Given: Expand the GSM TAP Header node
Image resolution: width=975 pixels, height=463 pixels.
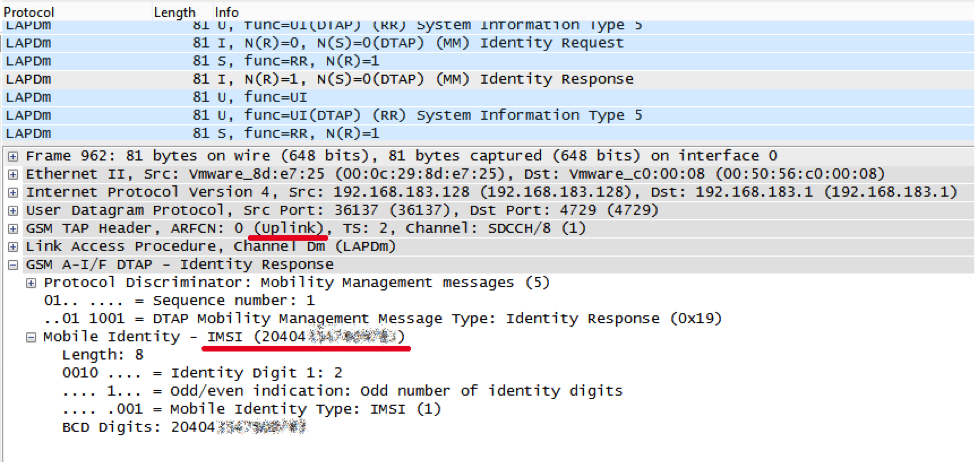Looking at the screenshot, I should (x=13, y=228).
